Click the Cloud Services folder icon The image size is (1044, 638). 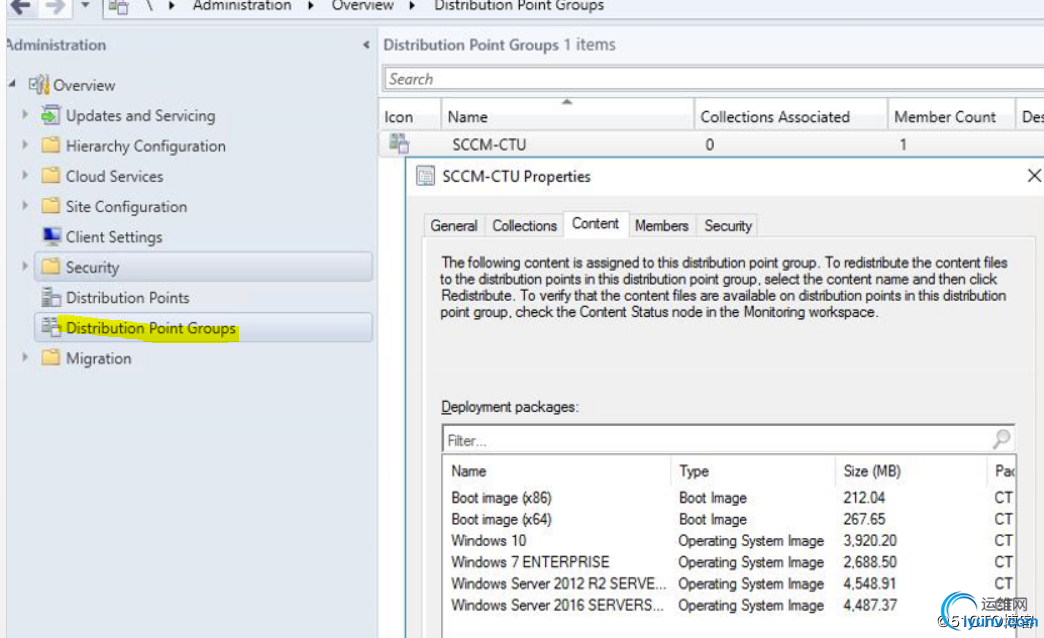[x=51, y=175]
